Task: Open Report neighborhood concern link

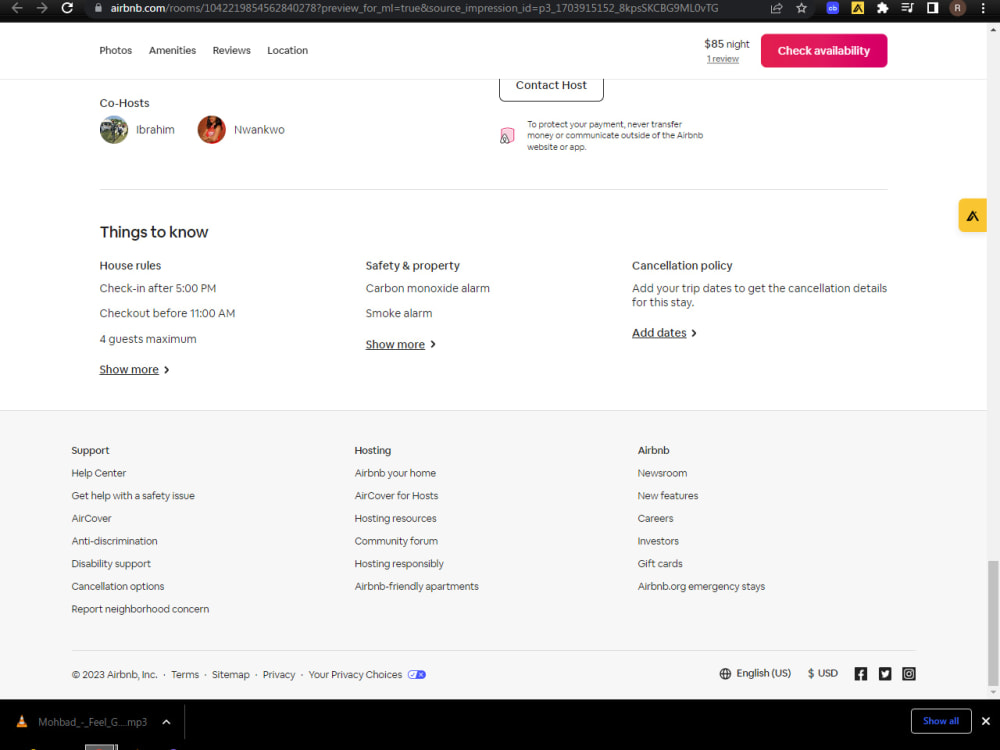Action: (x=140, y=609)
